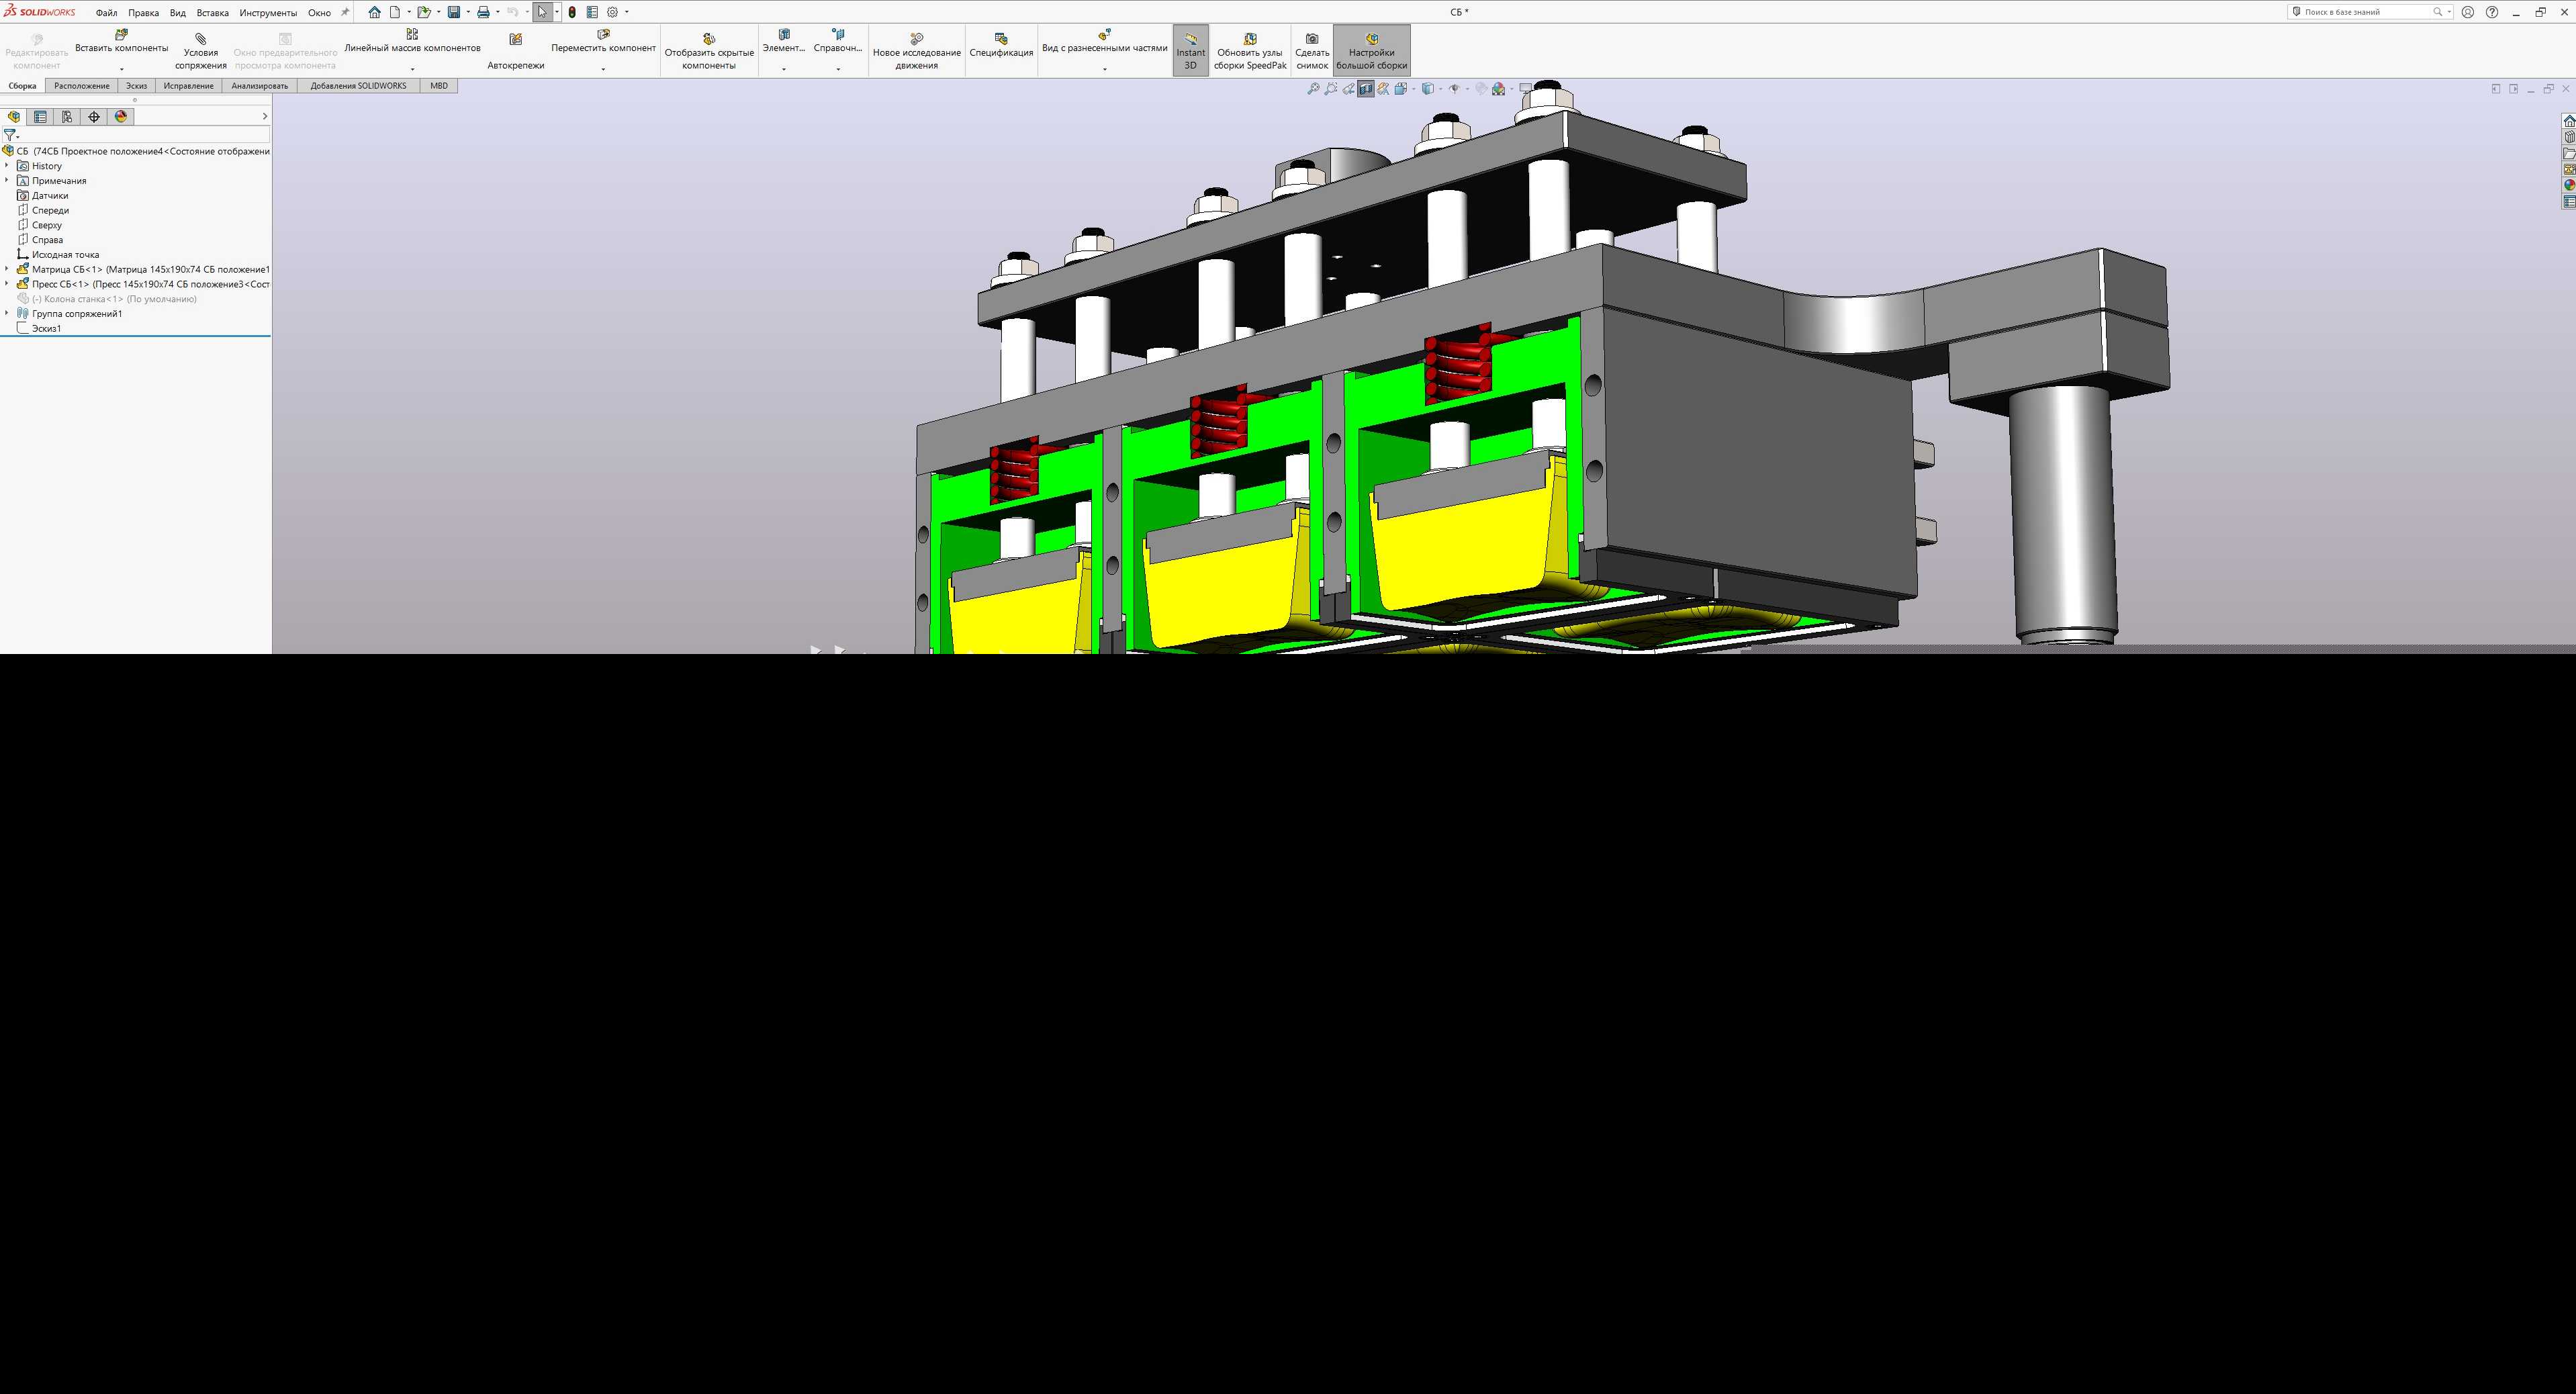Expand the Матрица СБ<1> component node
The height and width of the screenshot is (1394, 2576).
7,269
